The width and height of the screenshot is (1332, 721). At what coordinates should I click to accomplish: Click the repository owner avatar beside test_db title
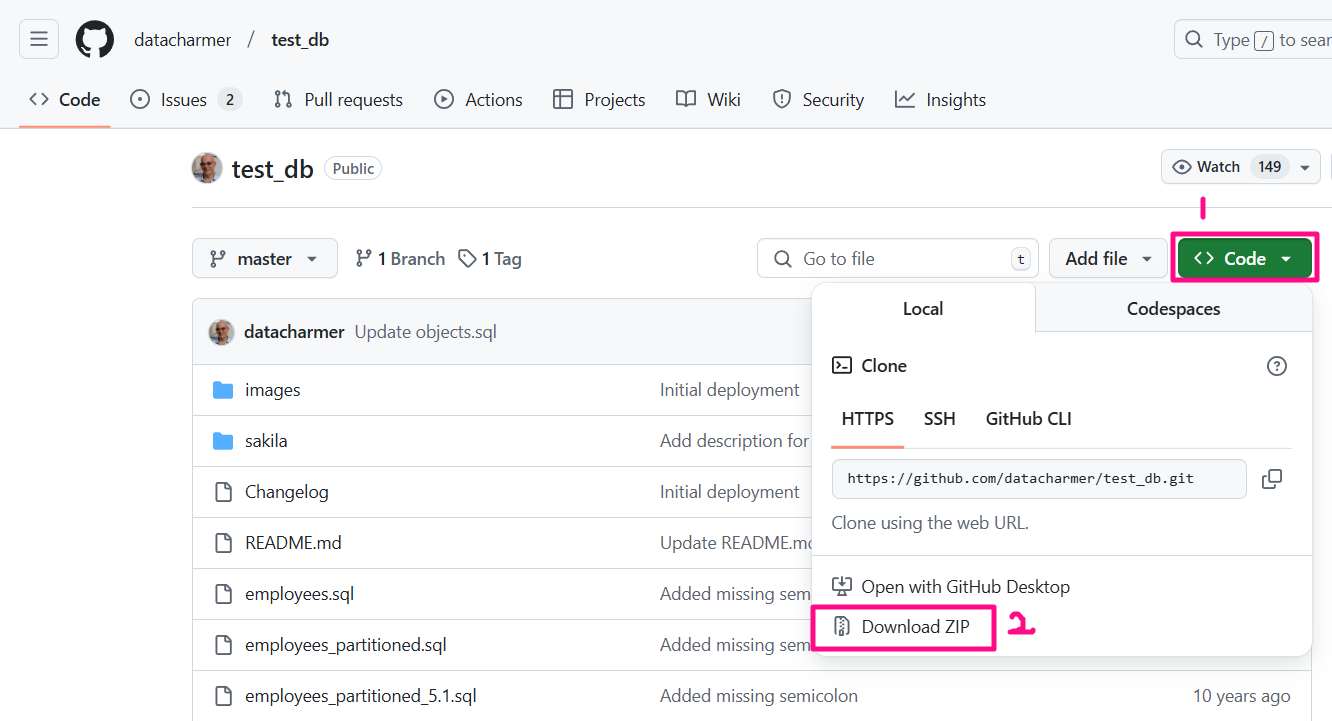pyautogui.click(x=207, y=168)
